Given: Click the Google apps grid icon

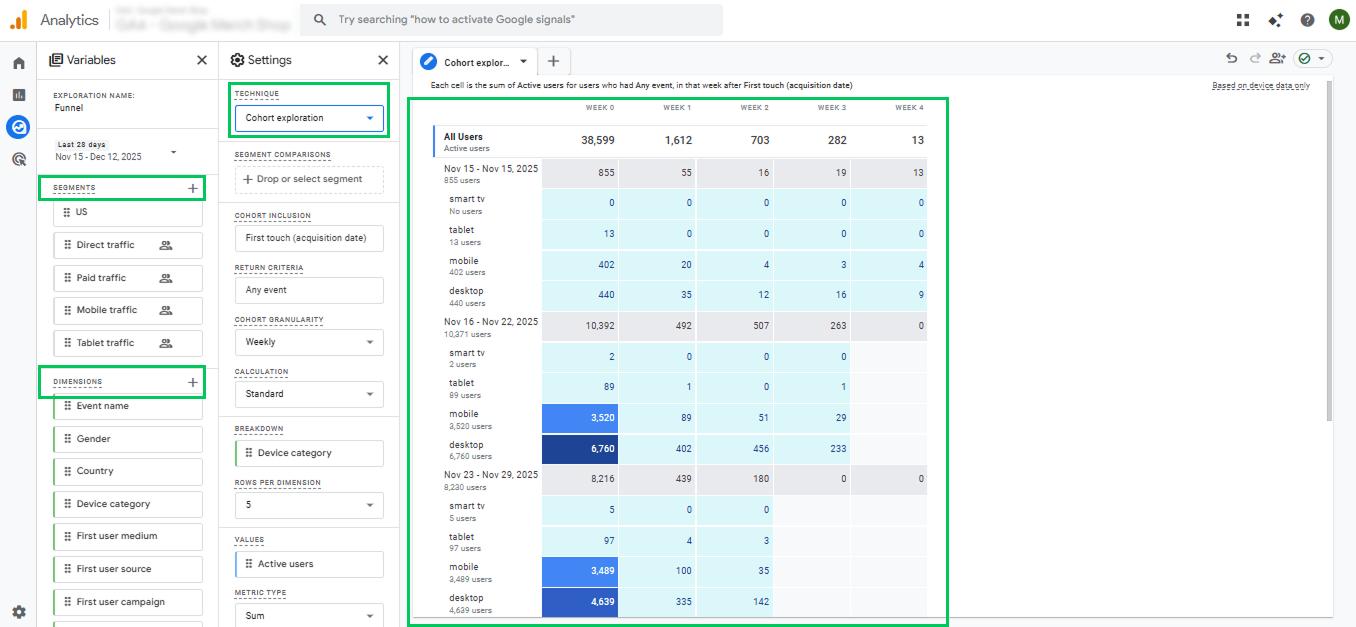Looking at the screenshot, I should (1243, 20).
